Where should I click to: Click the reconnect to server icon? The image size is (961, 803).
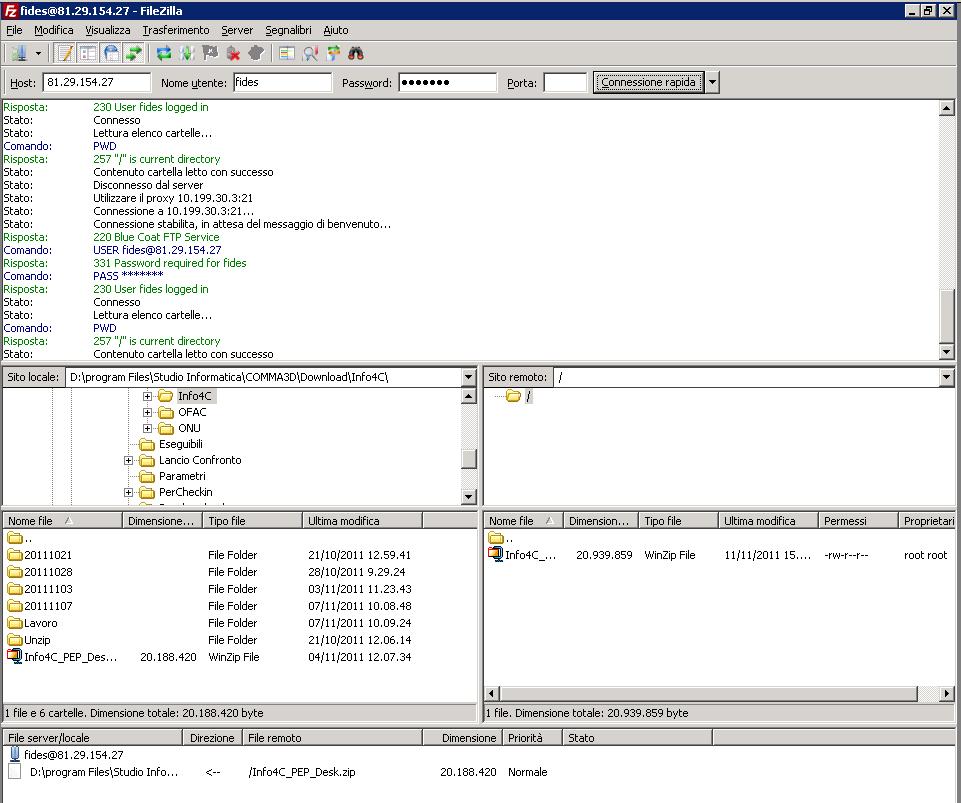[x=256, y=53]
